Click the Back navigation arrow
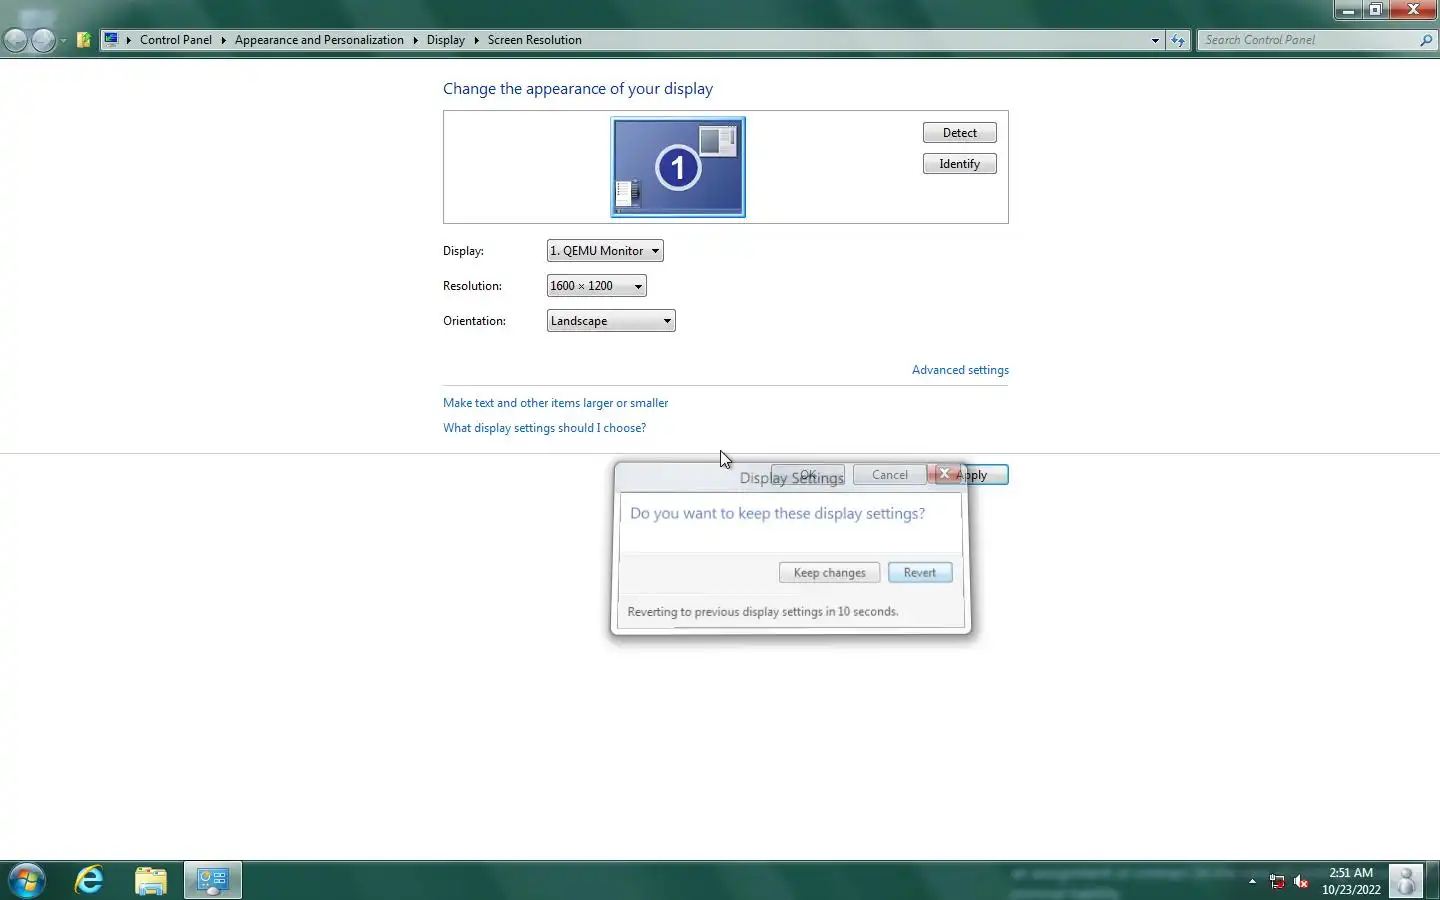The height and width of the screenshot is (900, 1440). coord(15,40)
